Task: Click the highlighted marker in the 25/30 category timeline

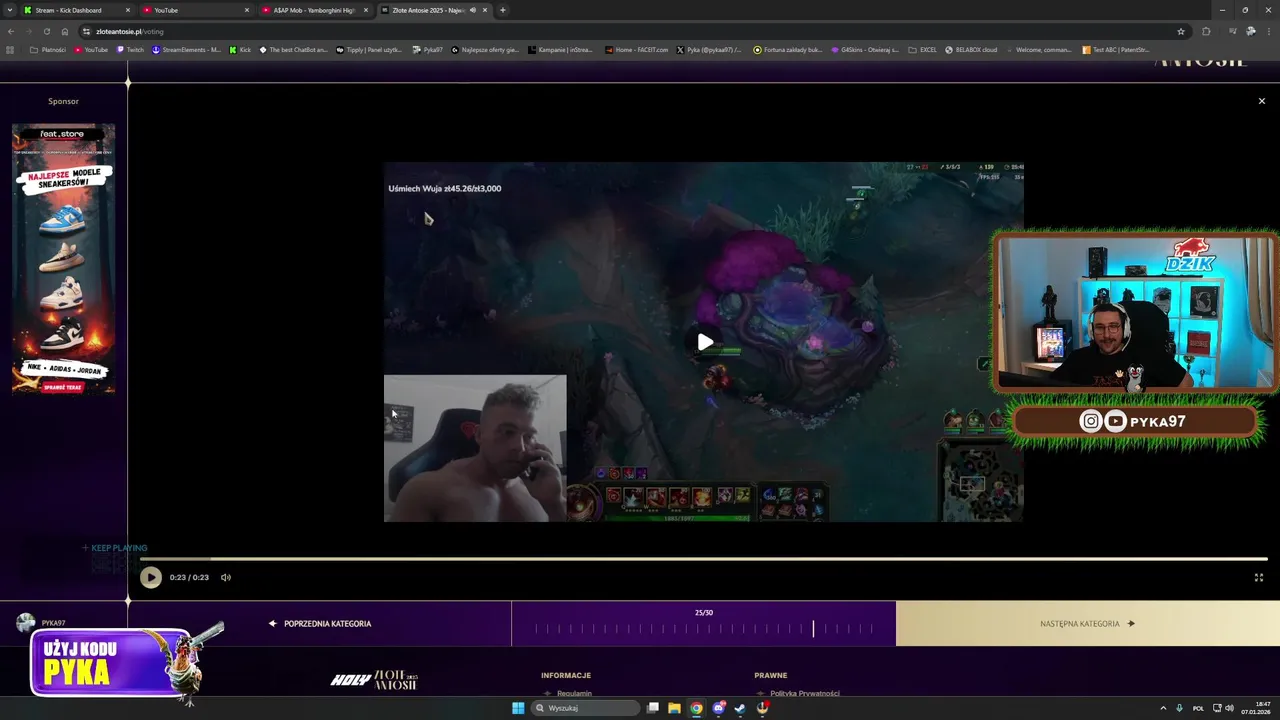Action: 813,628
